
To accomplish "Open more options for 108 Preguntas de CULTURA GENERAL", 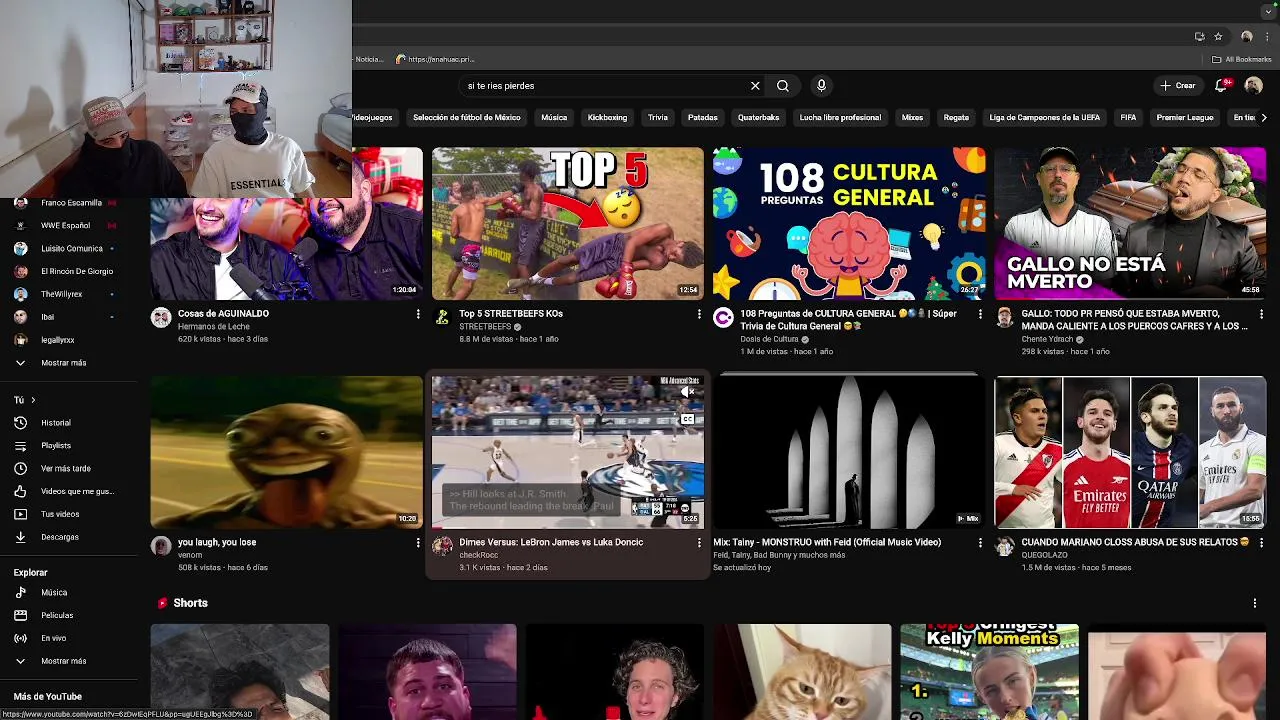I will point(980,314).
